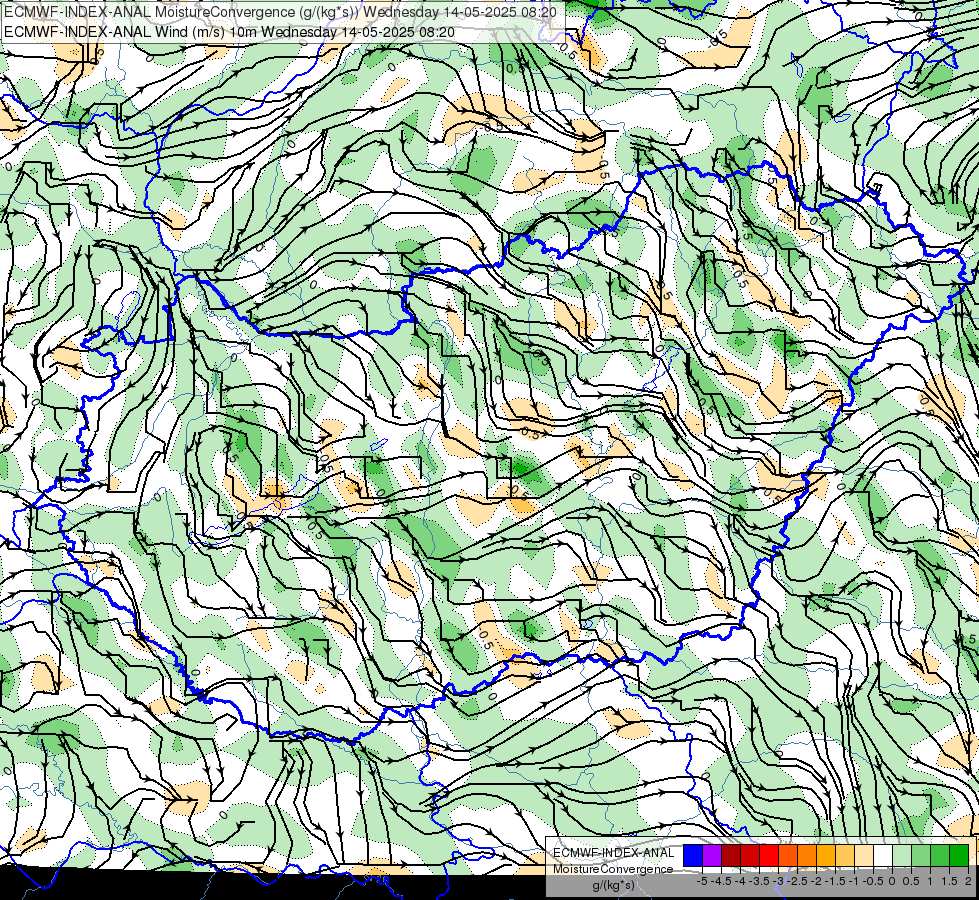This screenshot has width=979, height=900.
Task: Click amber swatch between -1.5 and -1
Action: pyautogui.click(x=845, y=856)
